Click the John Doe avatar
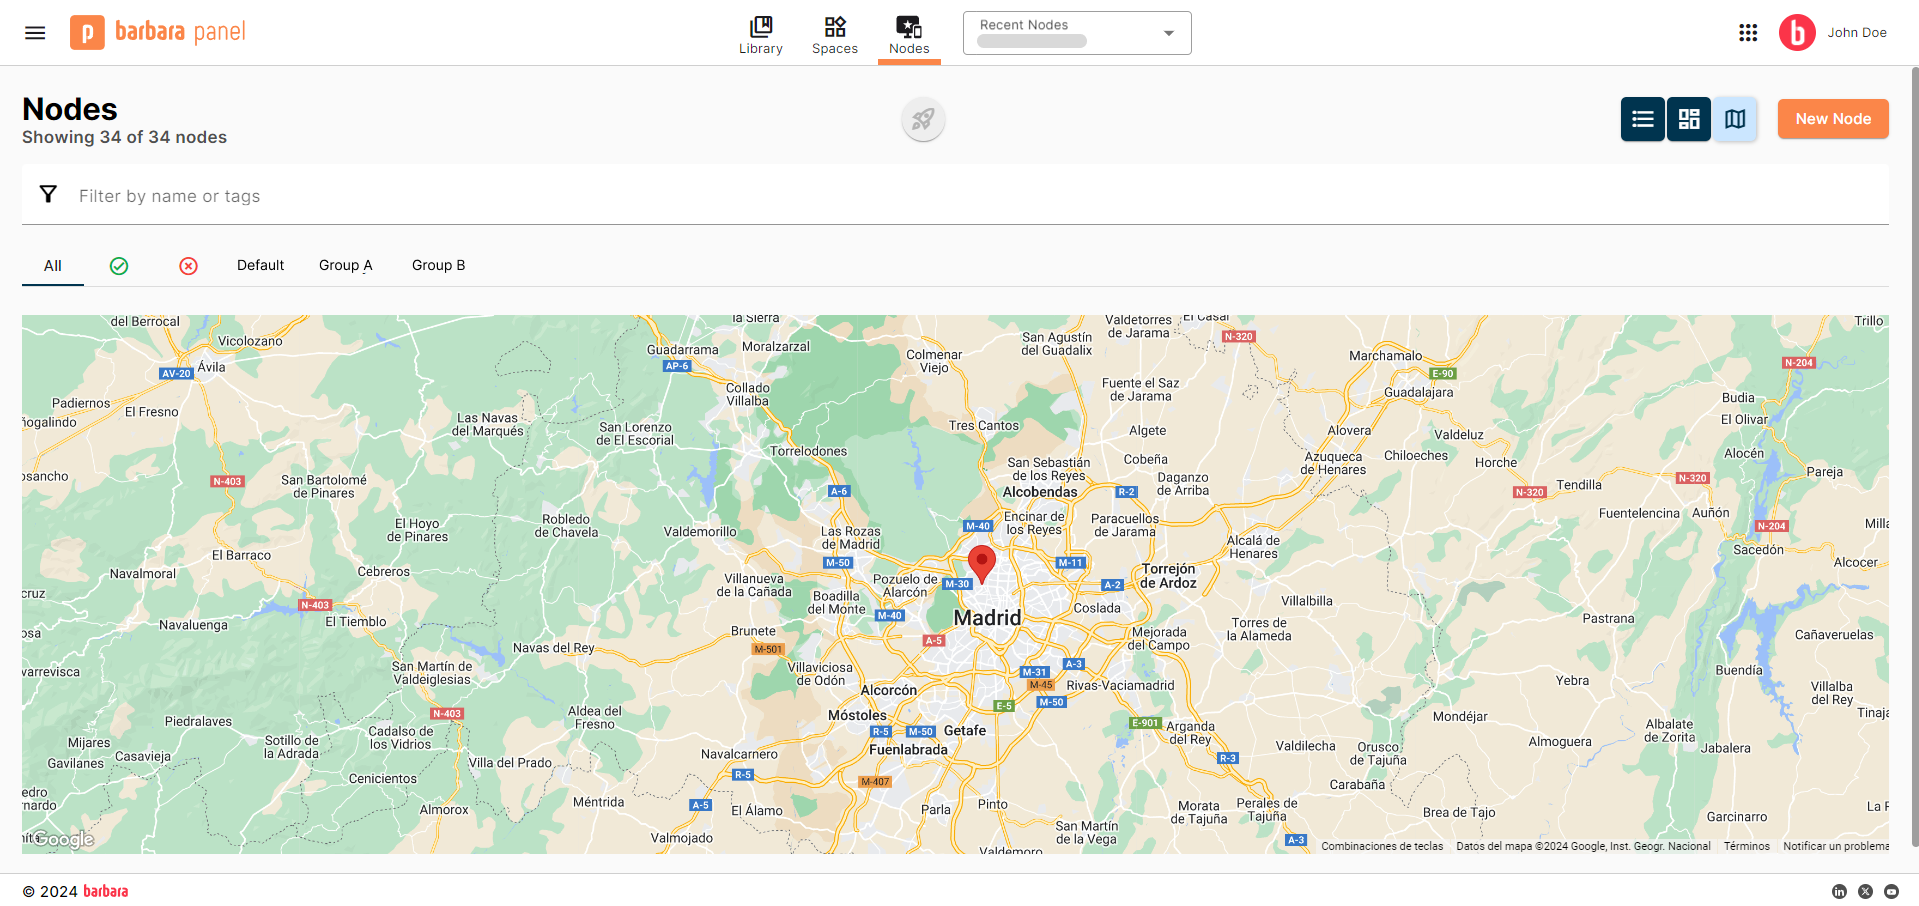The image size is (1919, 906). point(1796,33)
